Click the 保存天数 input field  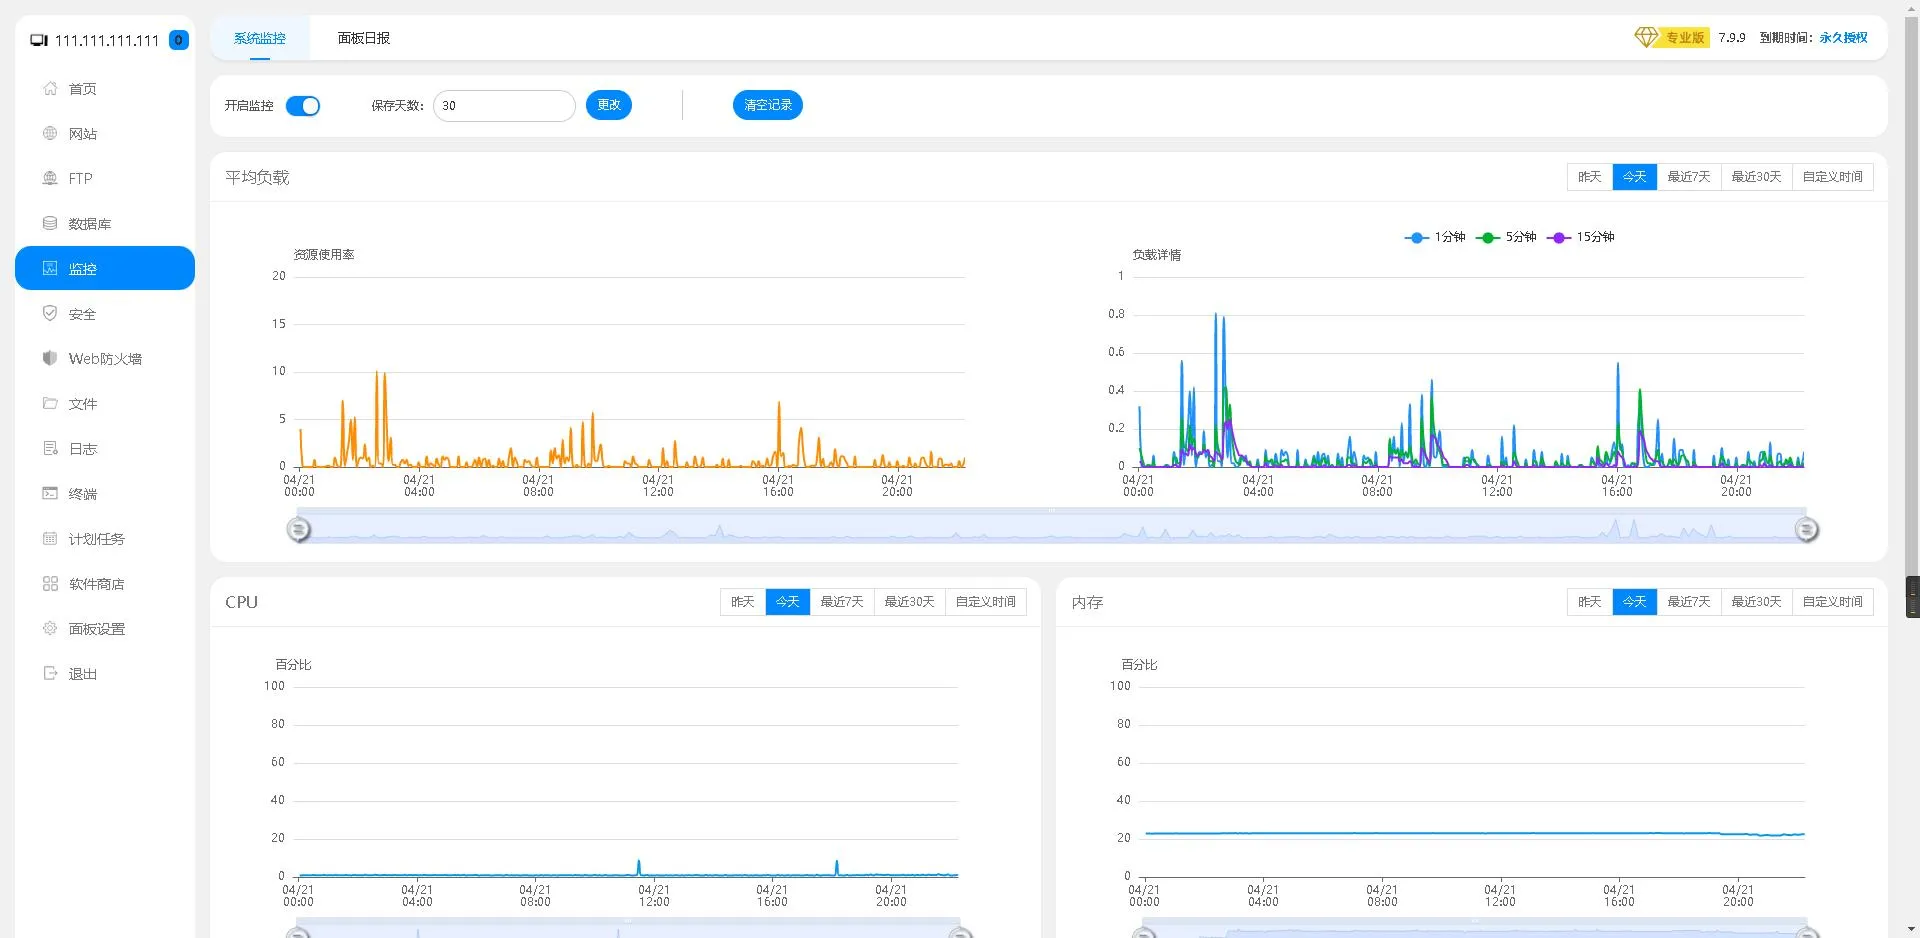point(504,106)
